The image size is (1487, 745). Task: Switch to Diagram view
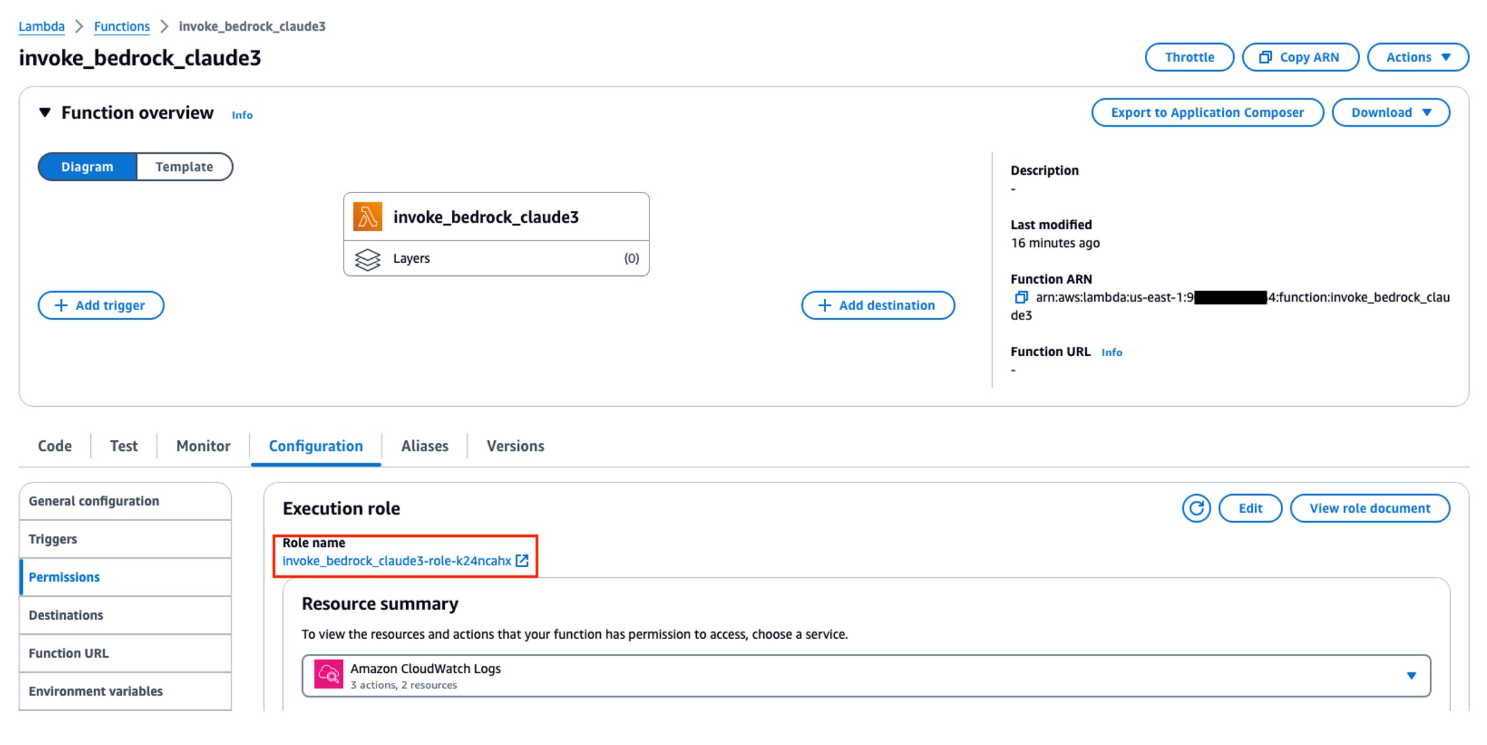(87, 167)
